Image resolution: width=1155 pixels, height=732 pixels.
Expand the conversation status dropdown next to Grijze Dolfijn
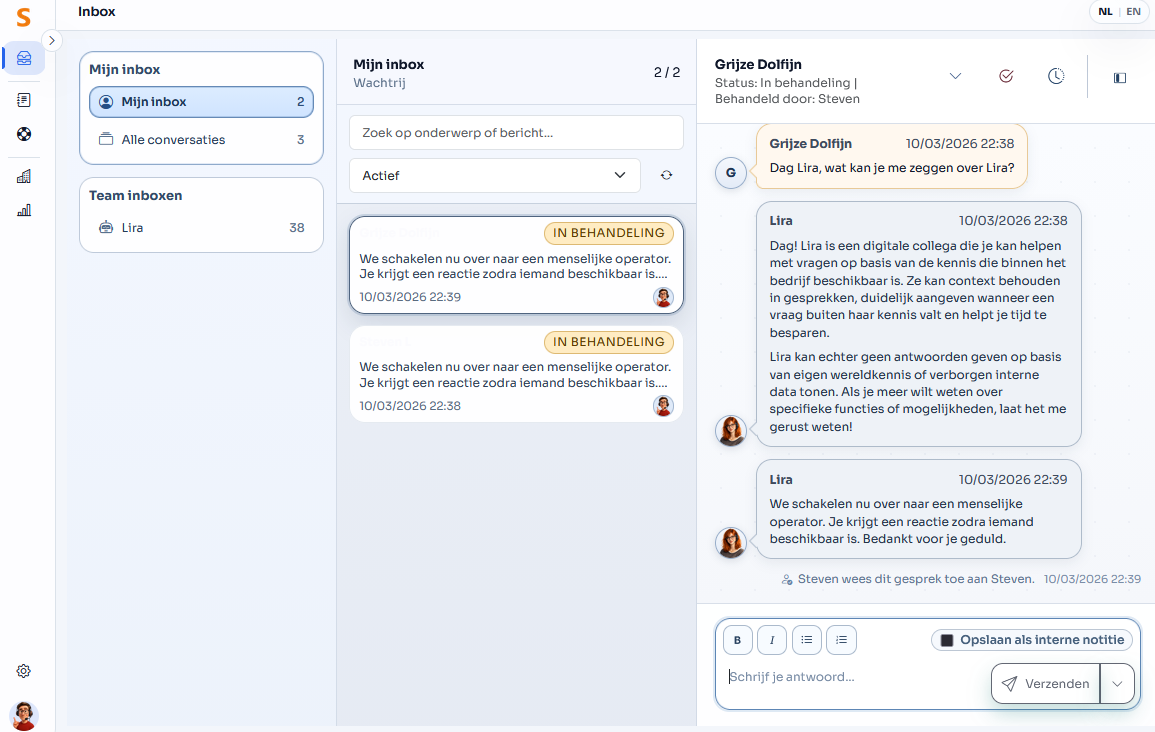956,76
